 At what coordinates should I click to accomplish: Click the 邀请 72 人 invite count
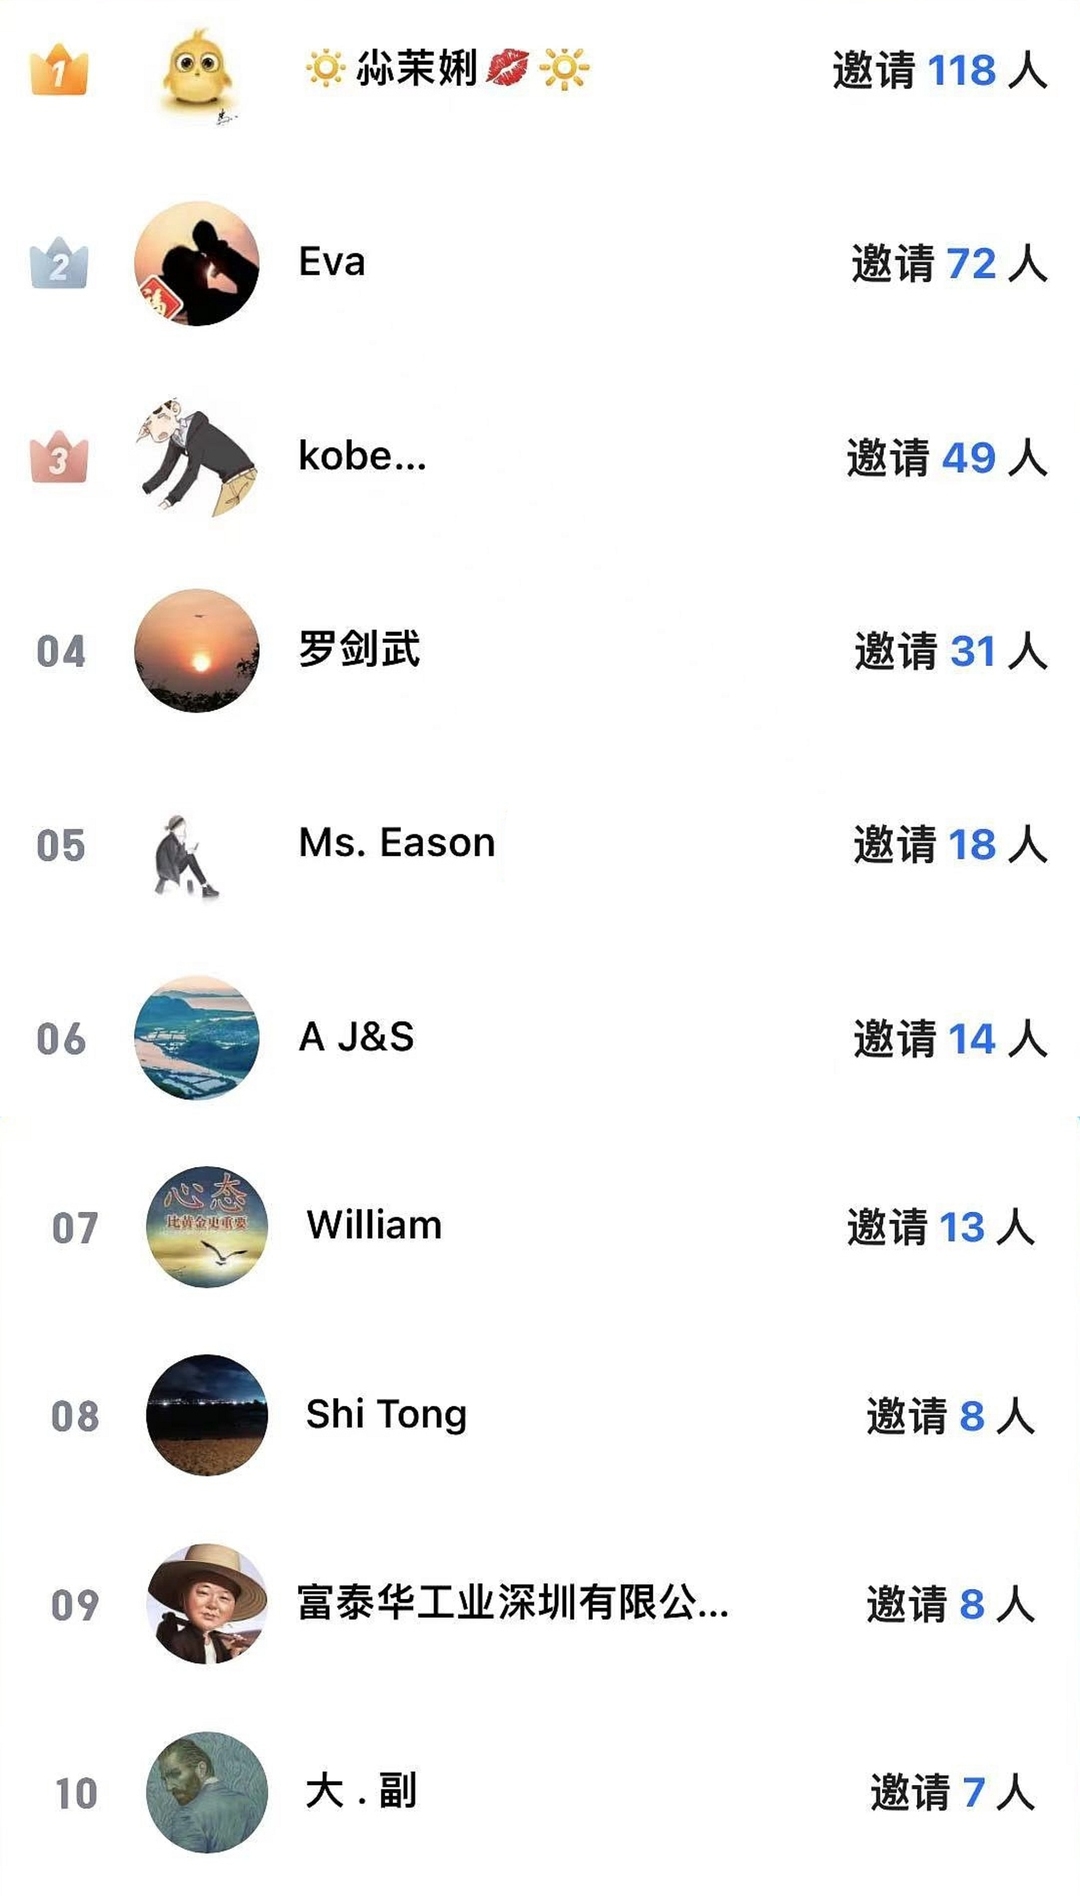coord(948,264)
